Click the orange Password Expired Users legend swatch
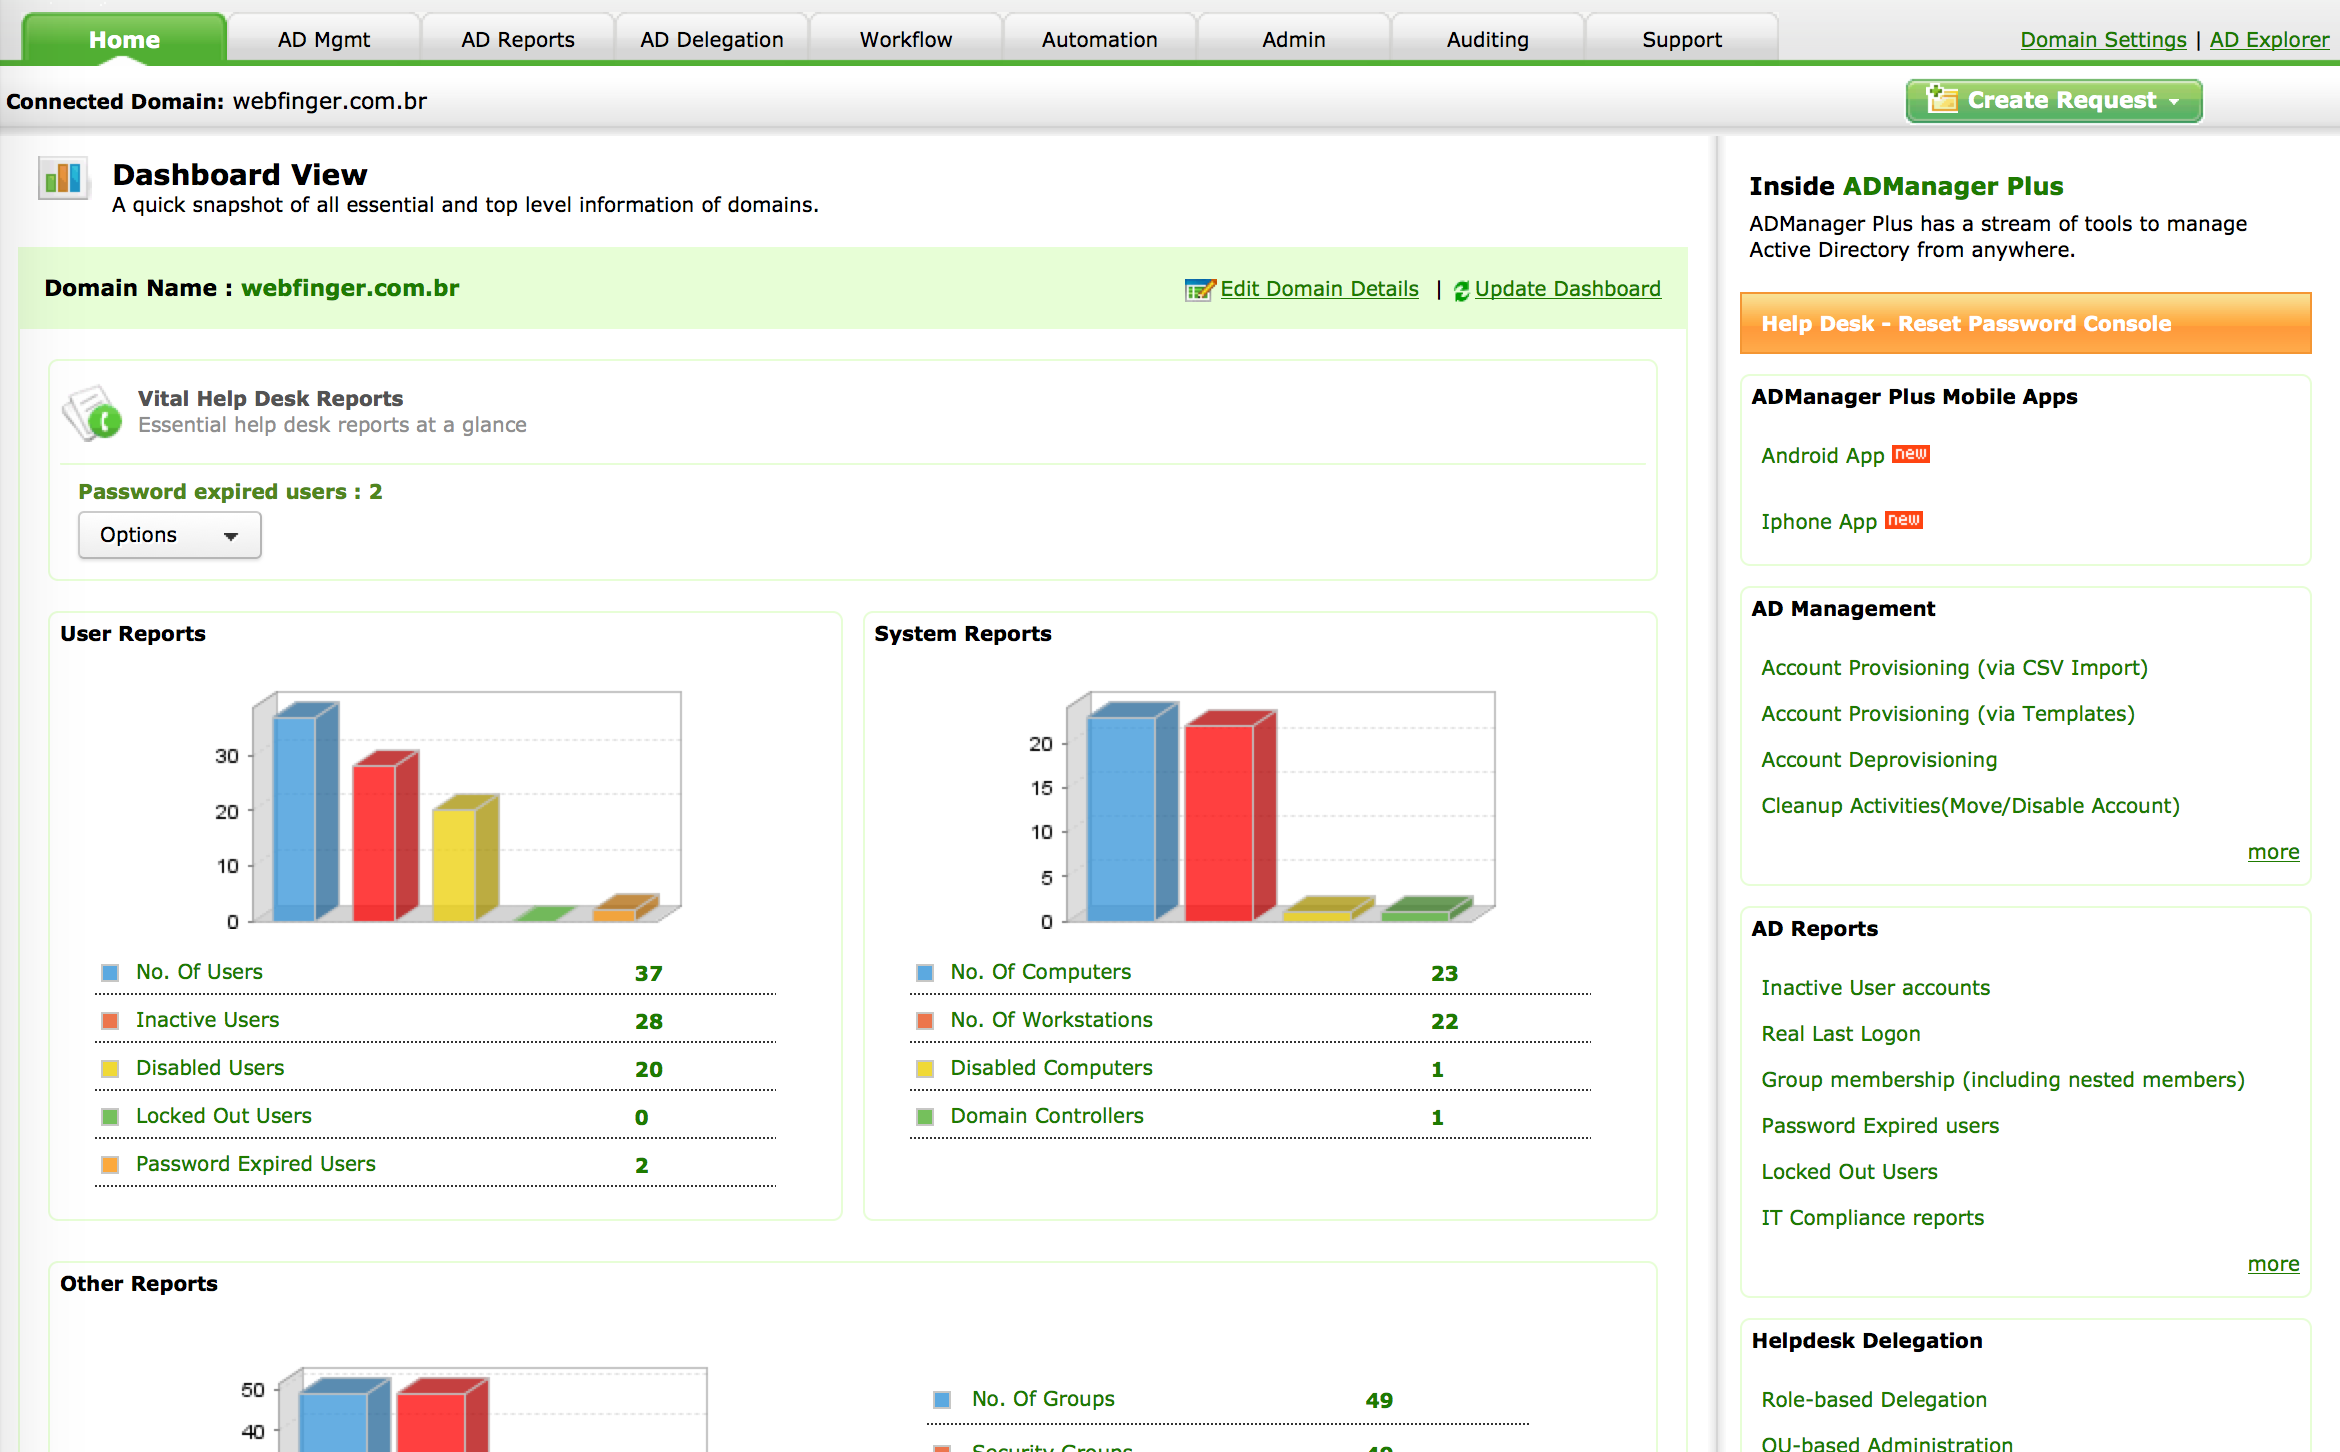This screenshot has width=2340, height=1452. (110, 1164)
